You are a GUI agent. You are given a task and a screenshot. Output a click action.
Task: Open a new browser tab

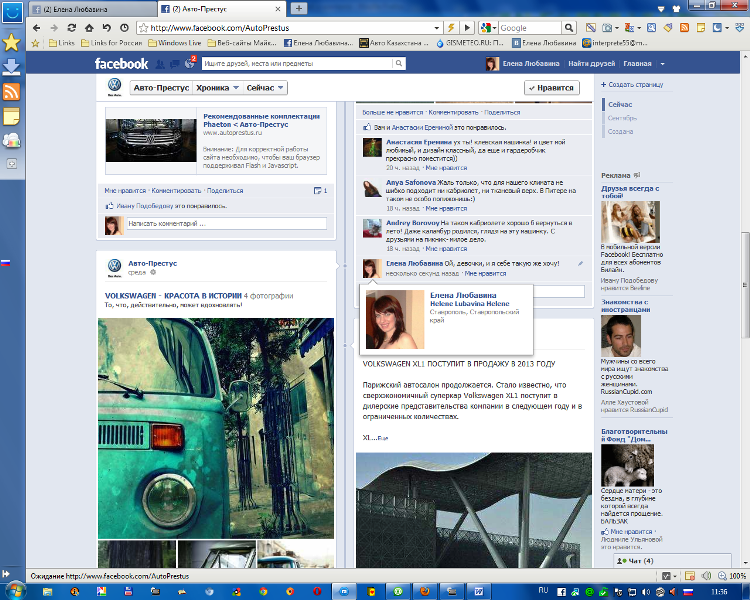(x=299, y=8)
